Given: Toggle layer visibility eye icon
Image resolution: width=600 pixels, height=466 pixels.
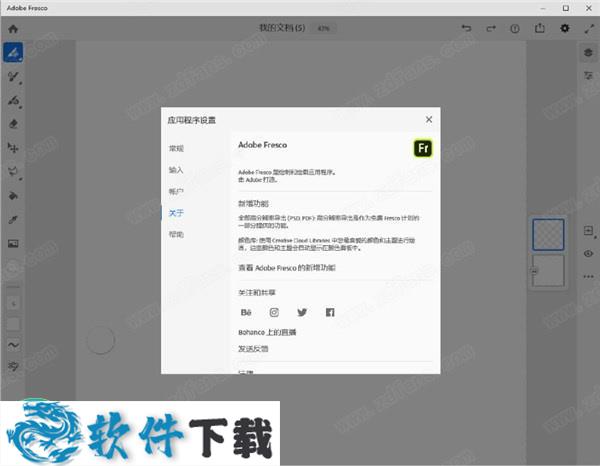Looking at the screenshot, I should tap(588, 254).
